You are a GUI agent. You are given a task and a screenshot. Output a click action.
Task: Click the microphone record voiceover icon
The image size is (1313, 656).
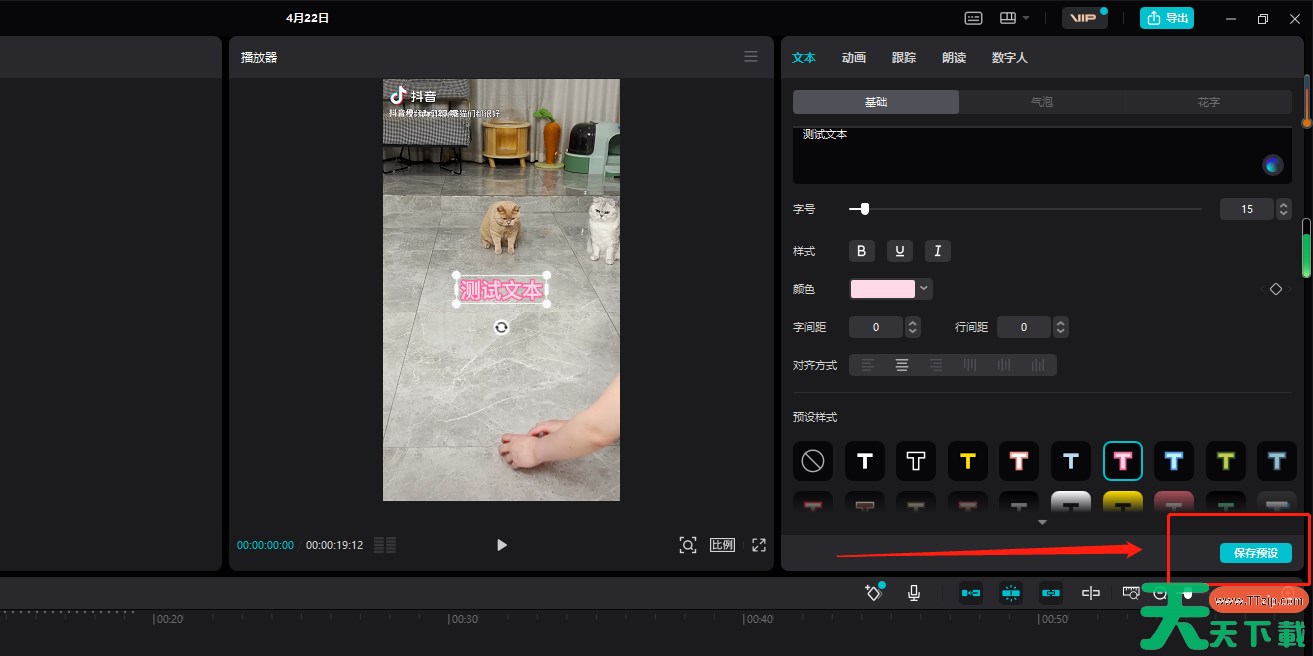tap(913, 593)
